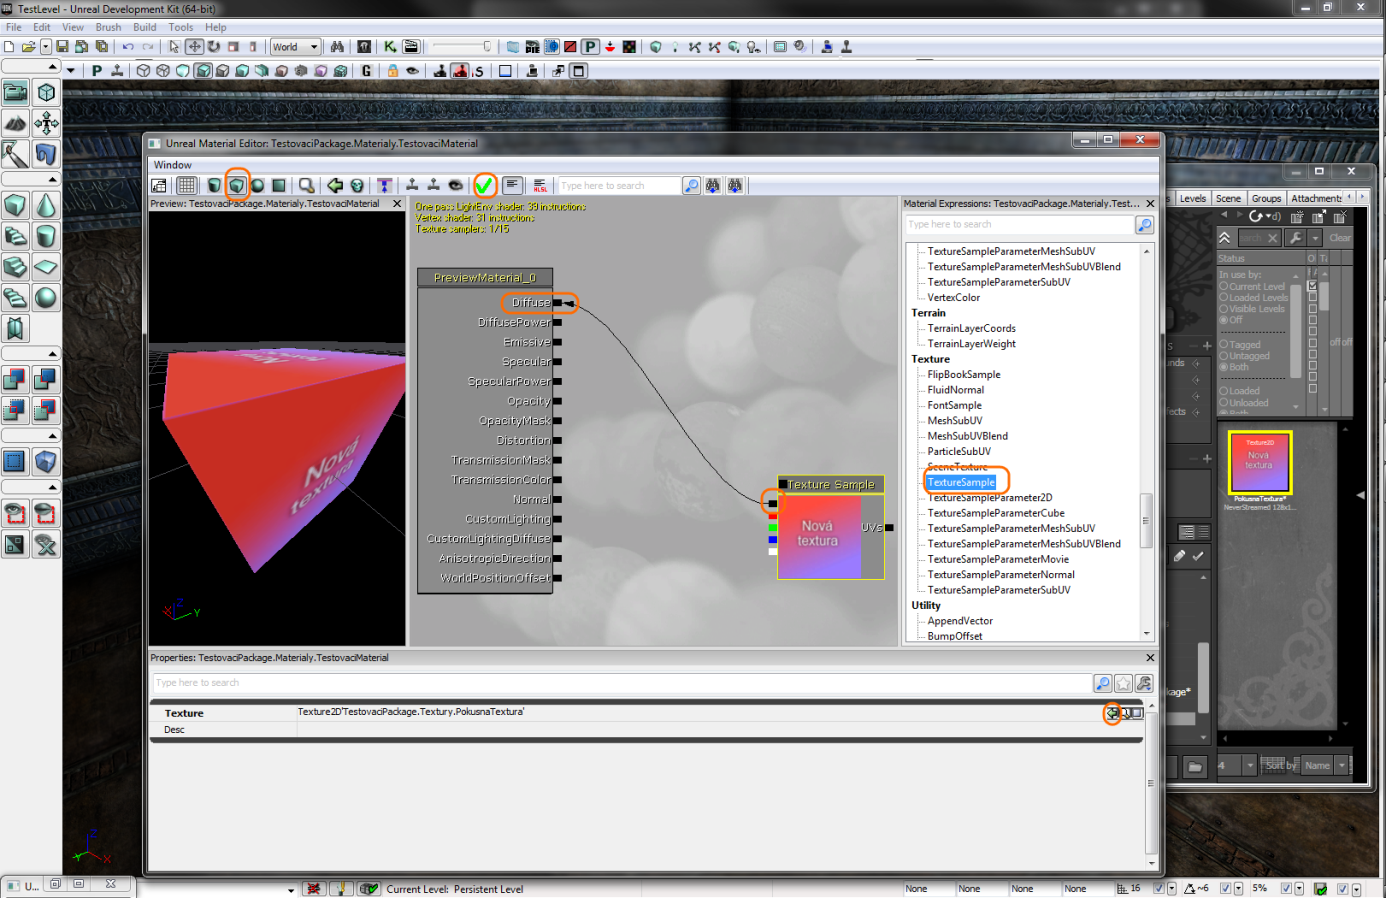This screenshot has width=1386, height=898.
Task: Open dropdown arrow next to open-folder icon
Action: click(x=45, y=47)
